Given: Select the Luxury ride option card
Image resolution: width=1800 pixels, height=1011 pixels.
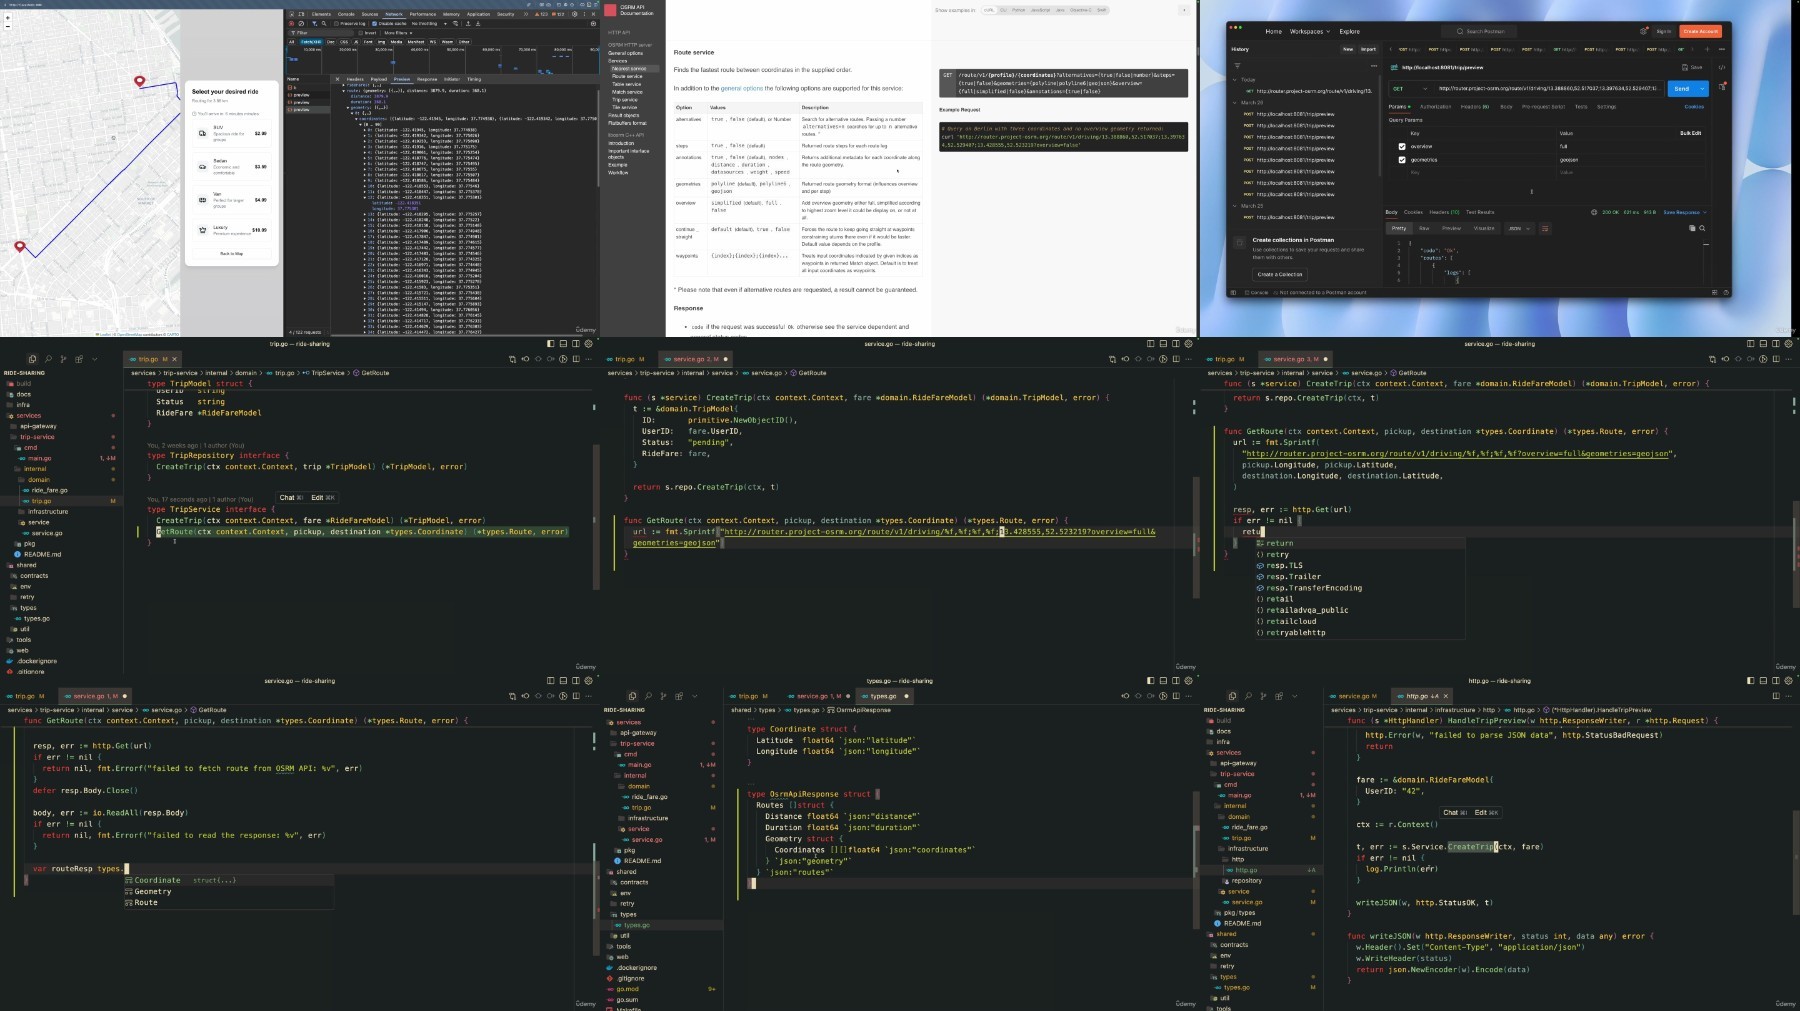Looking at the screenshot, I should (231, 230).
